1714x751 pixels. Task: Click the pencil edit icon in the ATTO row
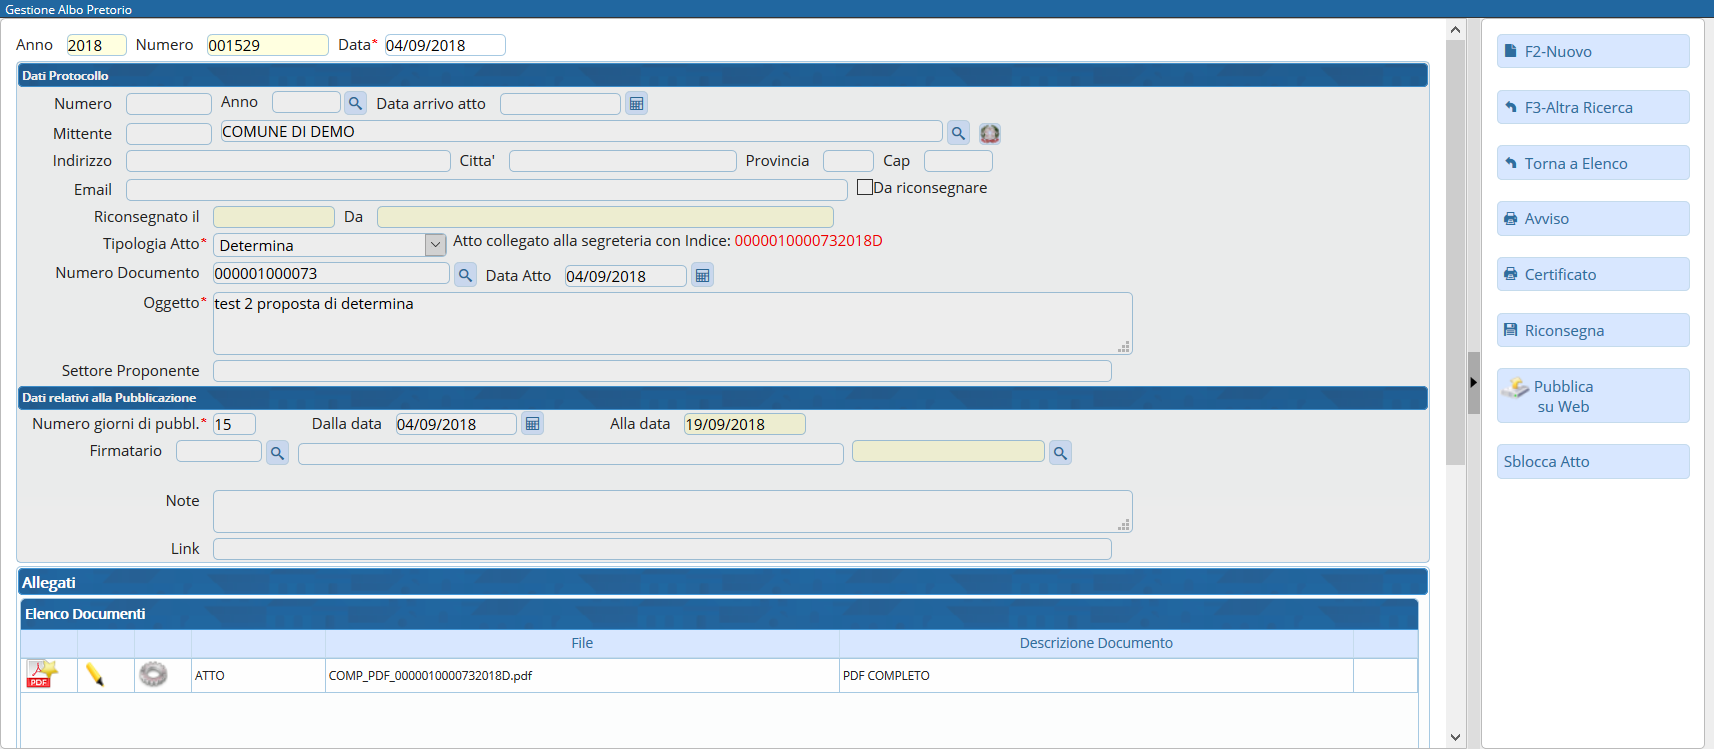click(x=95, y=675)
